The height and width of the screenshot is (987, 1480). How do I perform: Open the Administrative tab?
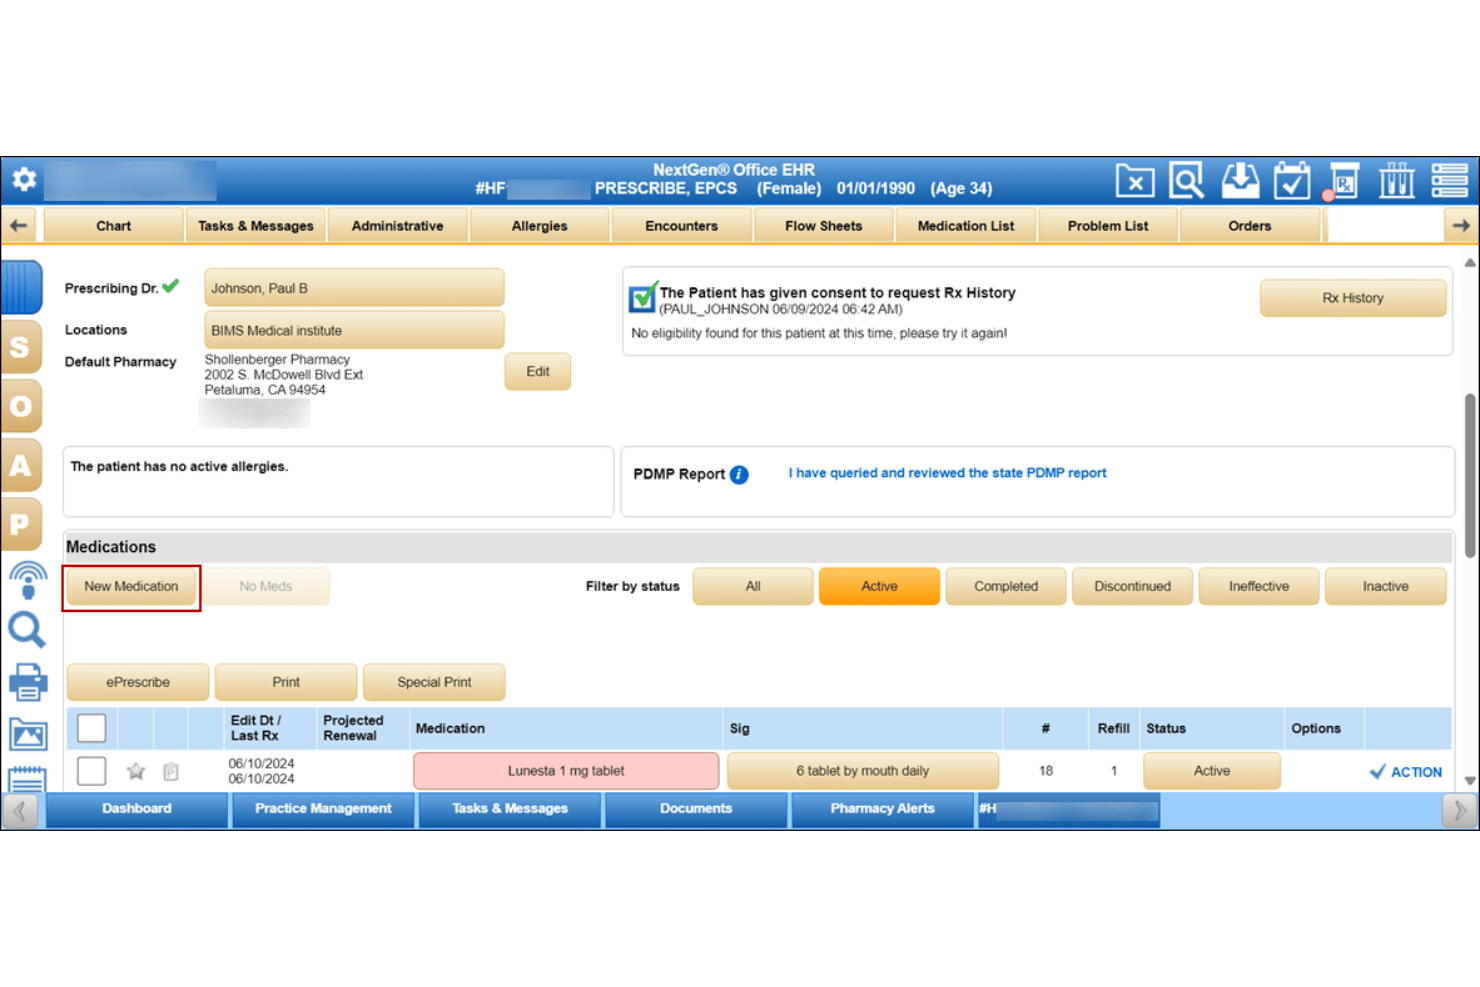point(398,226)
